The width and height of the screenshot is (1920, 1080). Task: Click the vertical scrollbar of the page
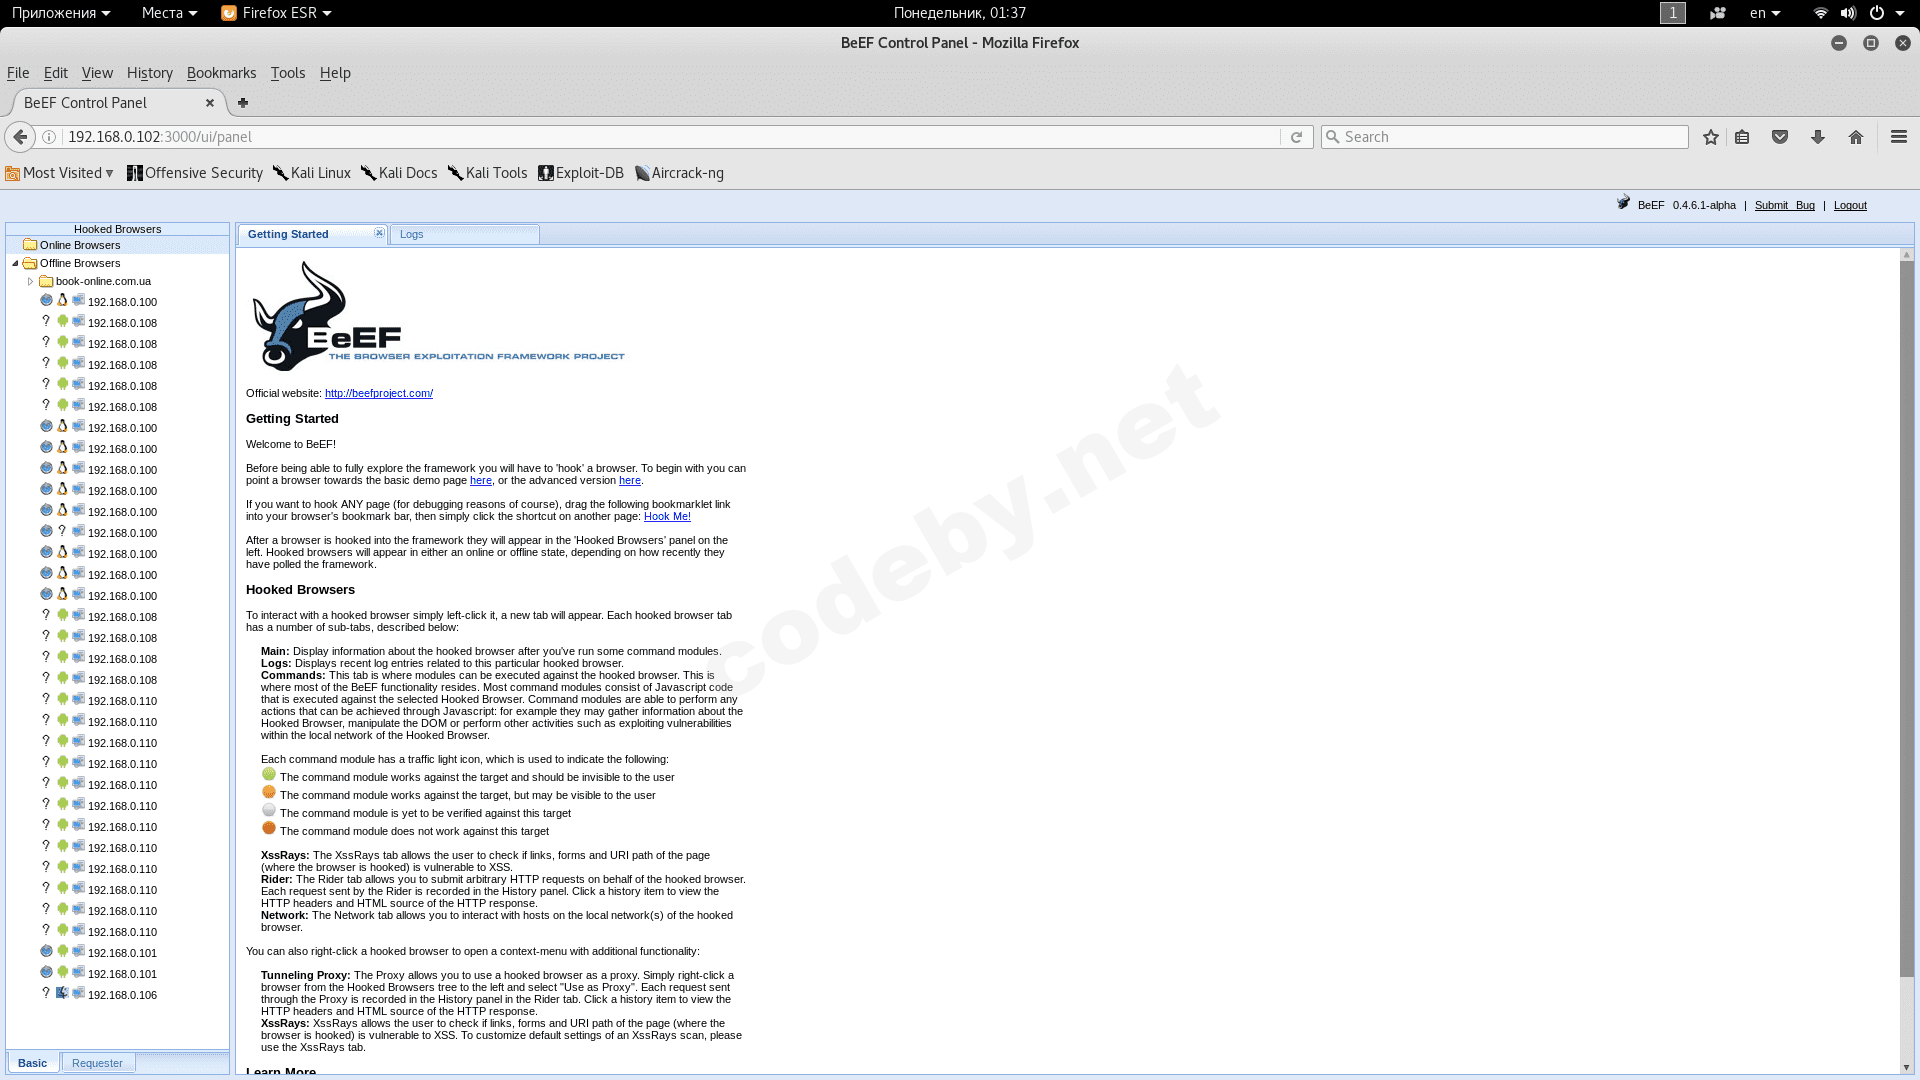[x=1907, y=620]
